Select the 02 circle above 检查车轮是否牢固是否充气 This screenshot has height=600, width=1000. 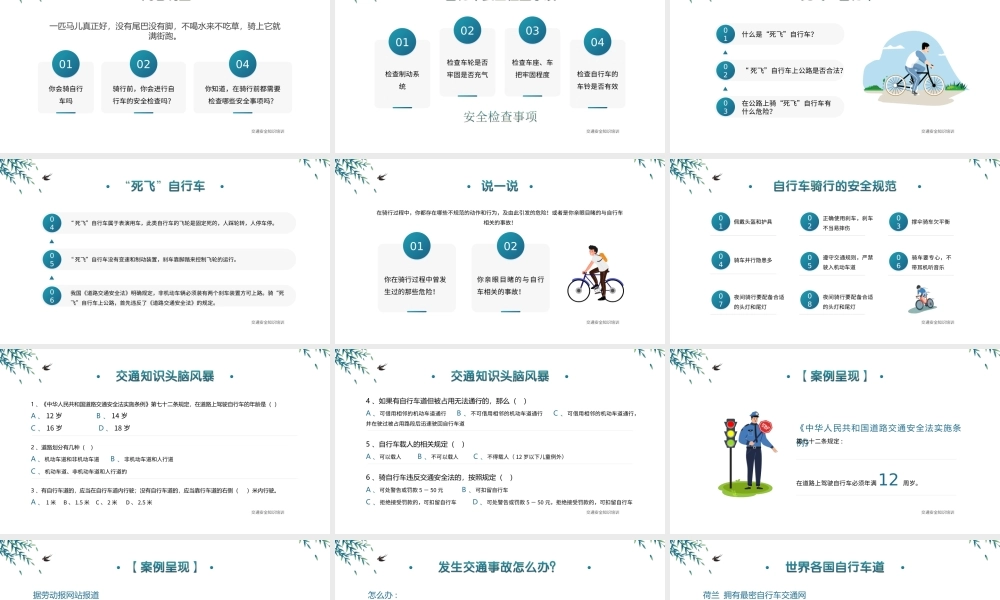[467, 30]
